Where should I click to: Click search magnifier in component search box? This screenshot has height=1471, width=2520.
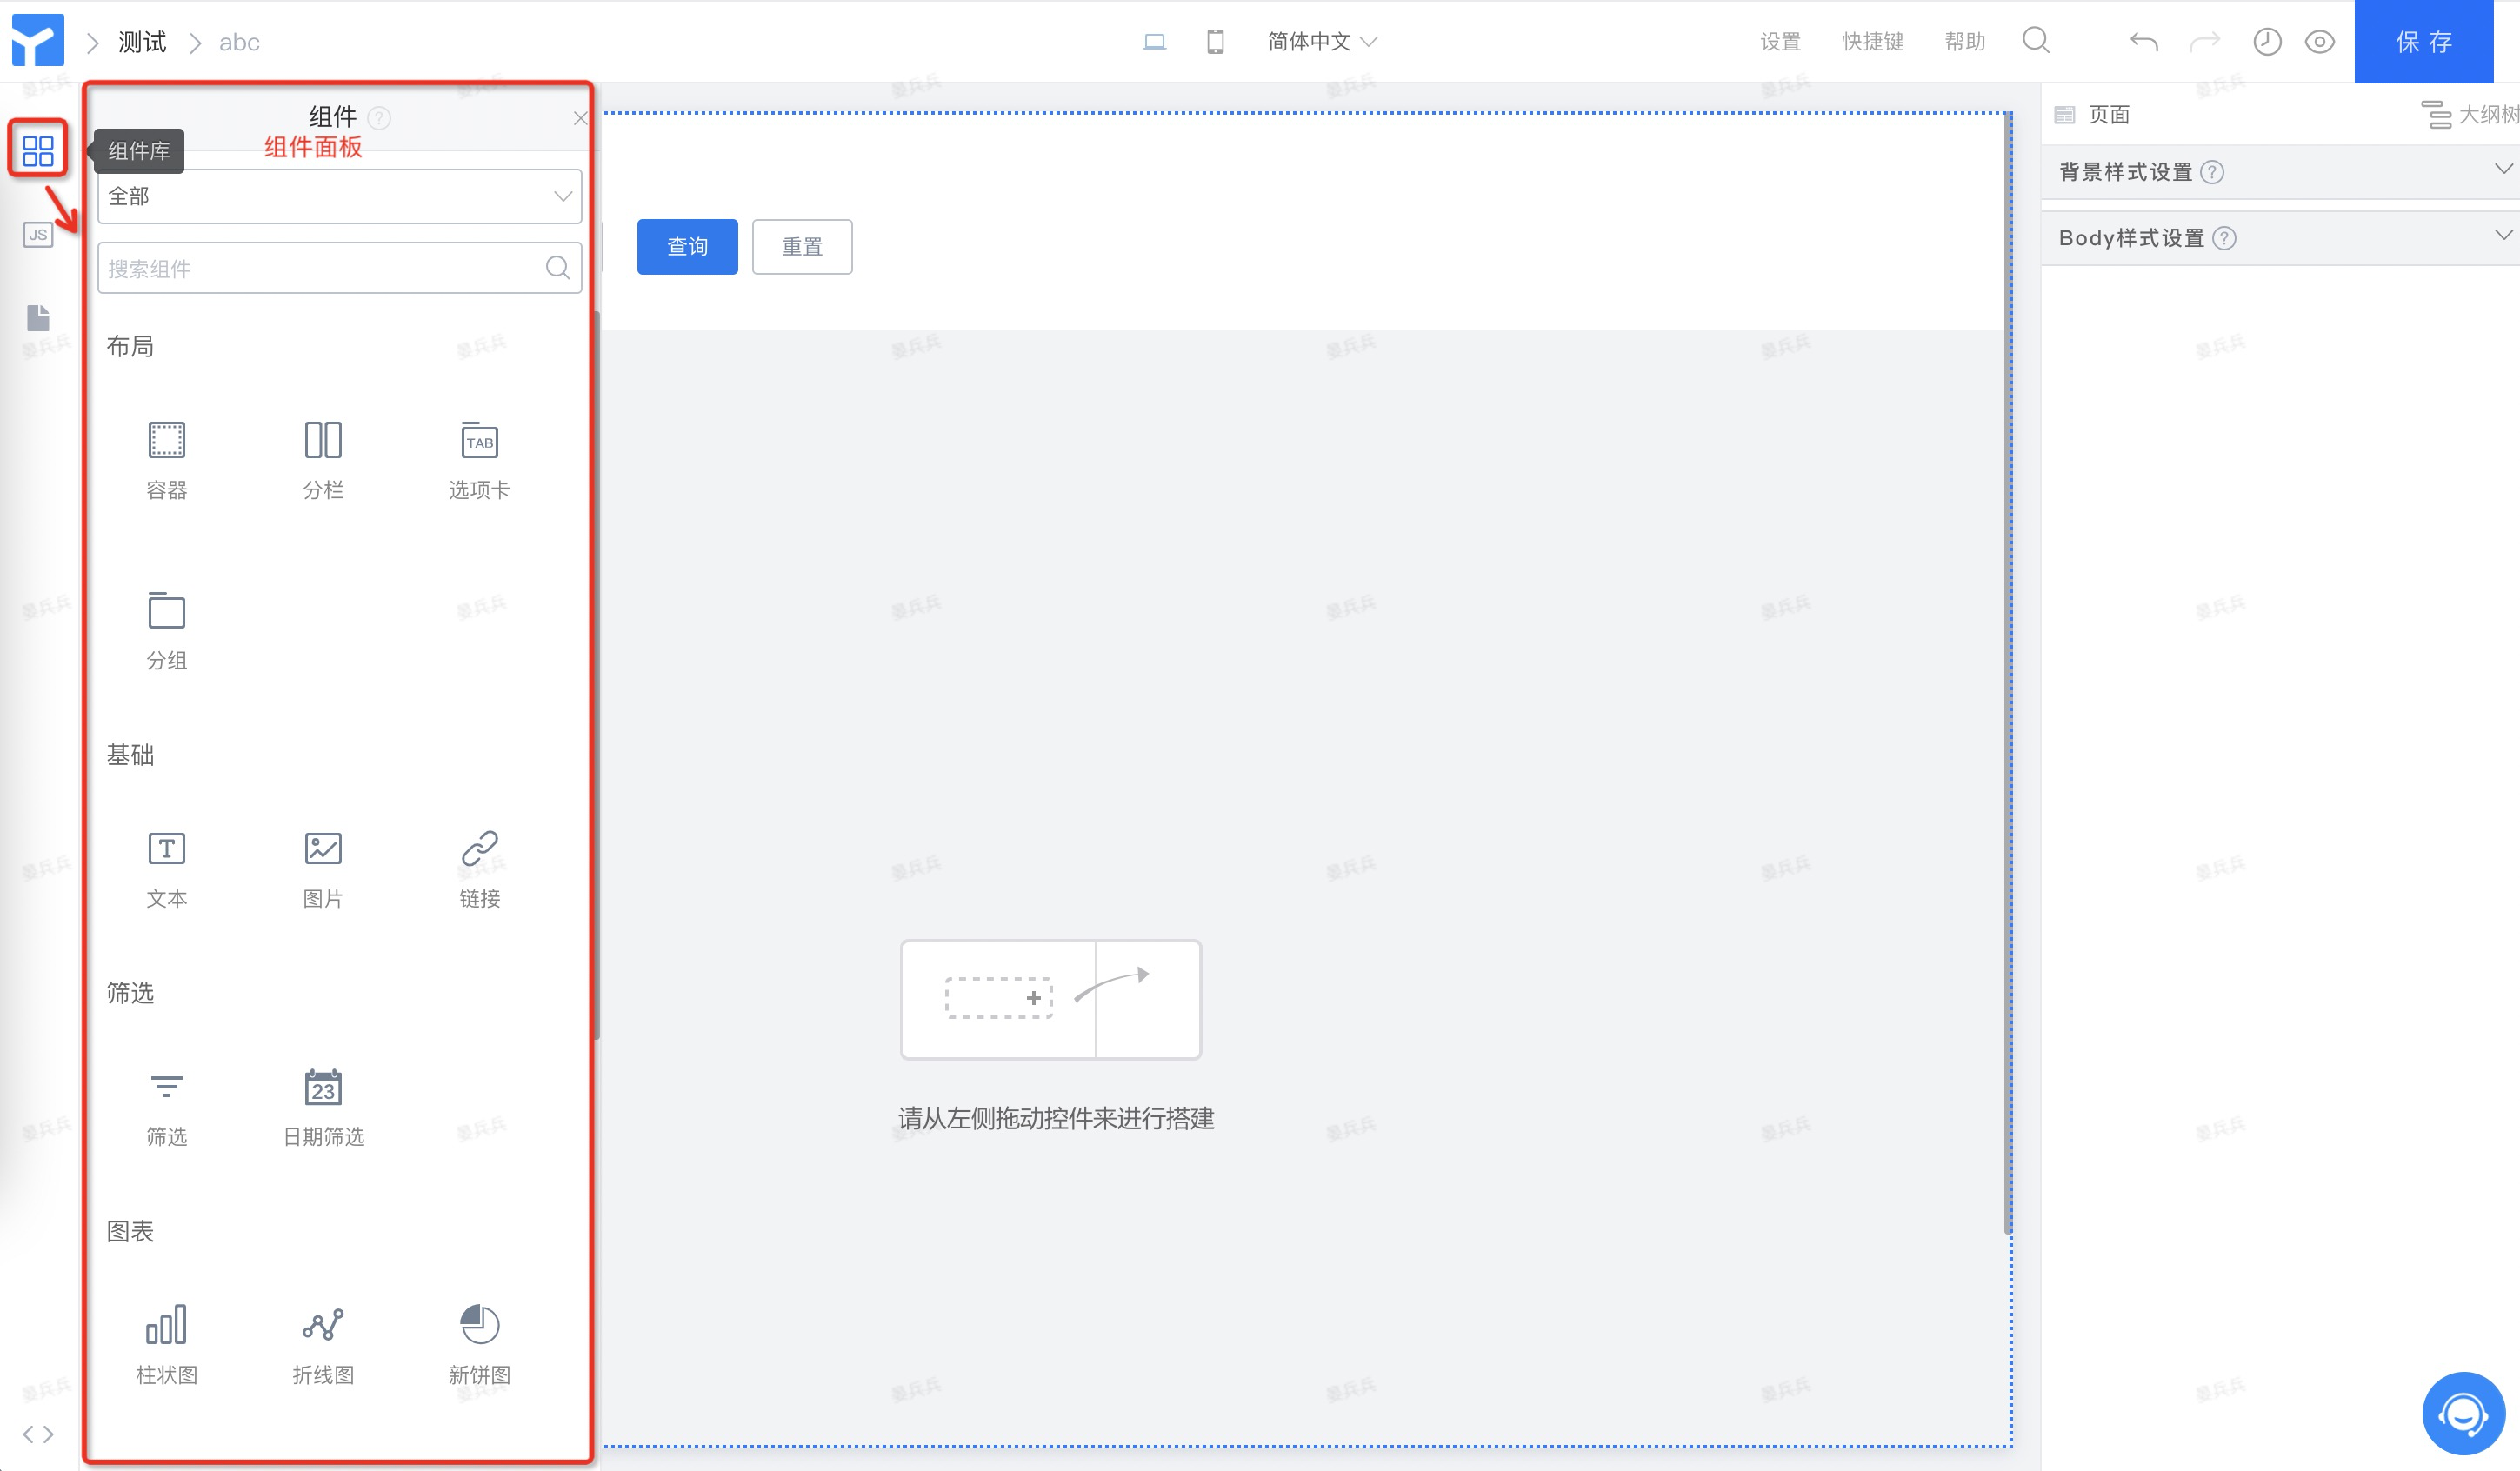pos(558,267)
